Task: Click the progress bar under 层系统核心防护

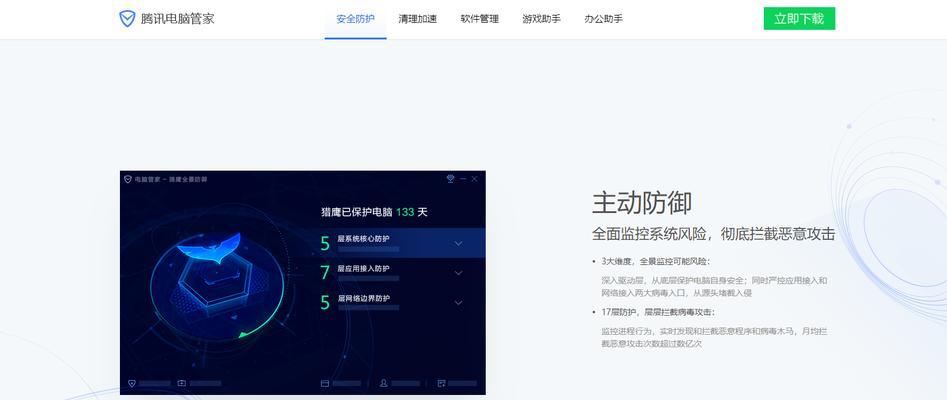Action: tap(368, 248)
